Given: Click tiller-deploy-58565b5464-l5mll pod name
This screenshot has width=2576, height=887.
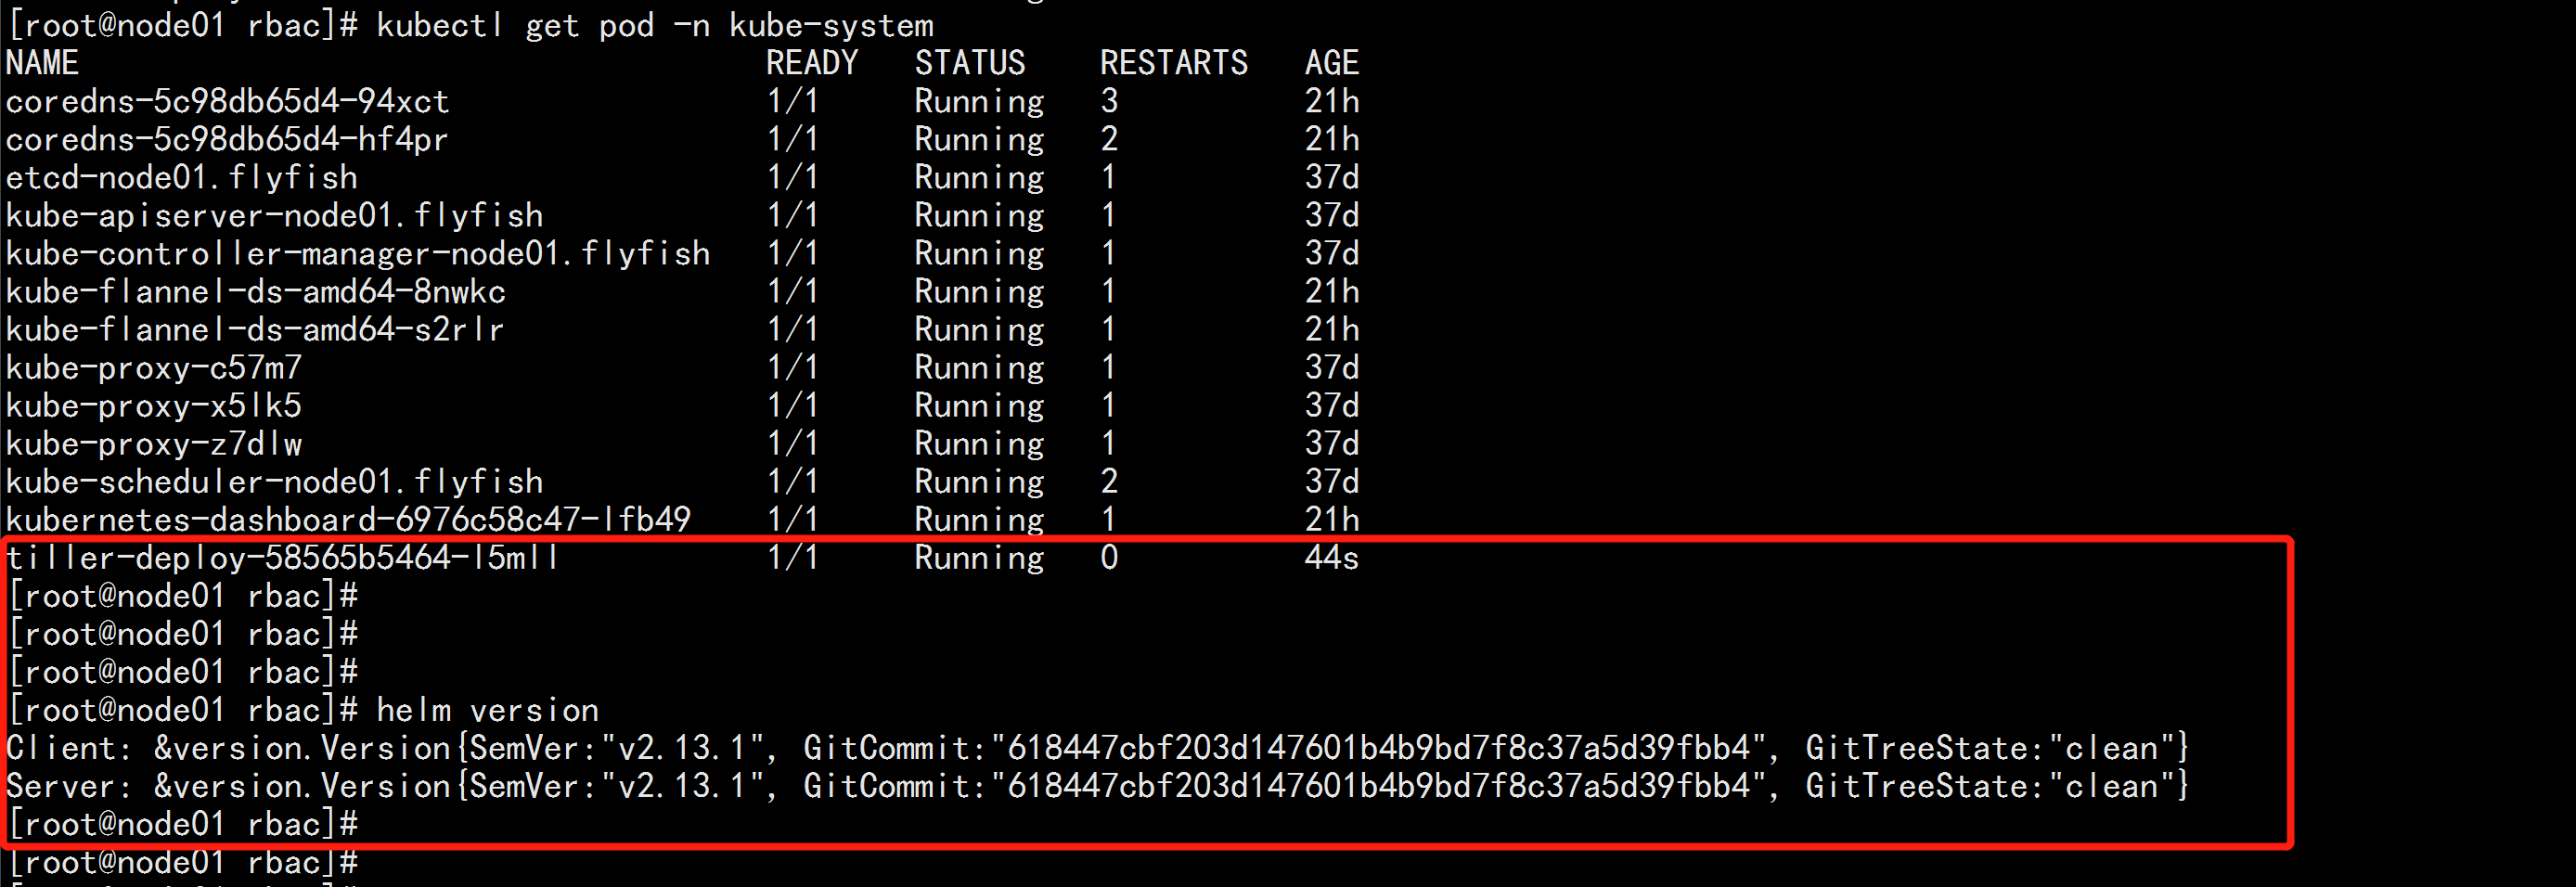Looking at the screenshot, I should tap(282, 557).
